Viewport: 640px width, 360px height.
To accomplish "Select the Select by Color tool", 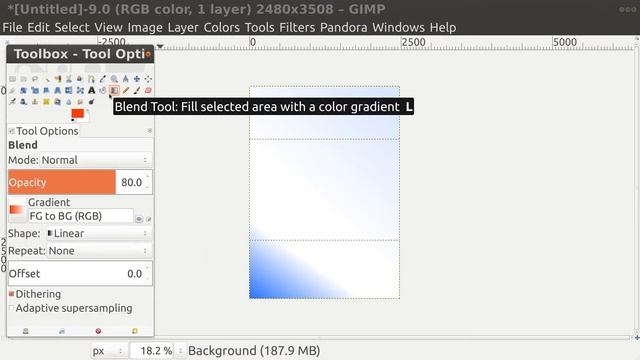I will pos(58,79).
